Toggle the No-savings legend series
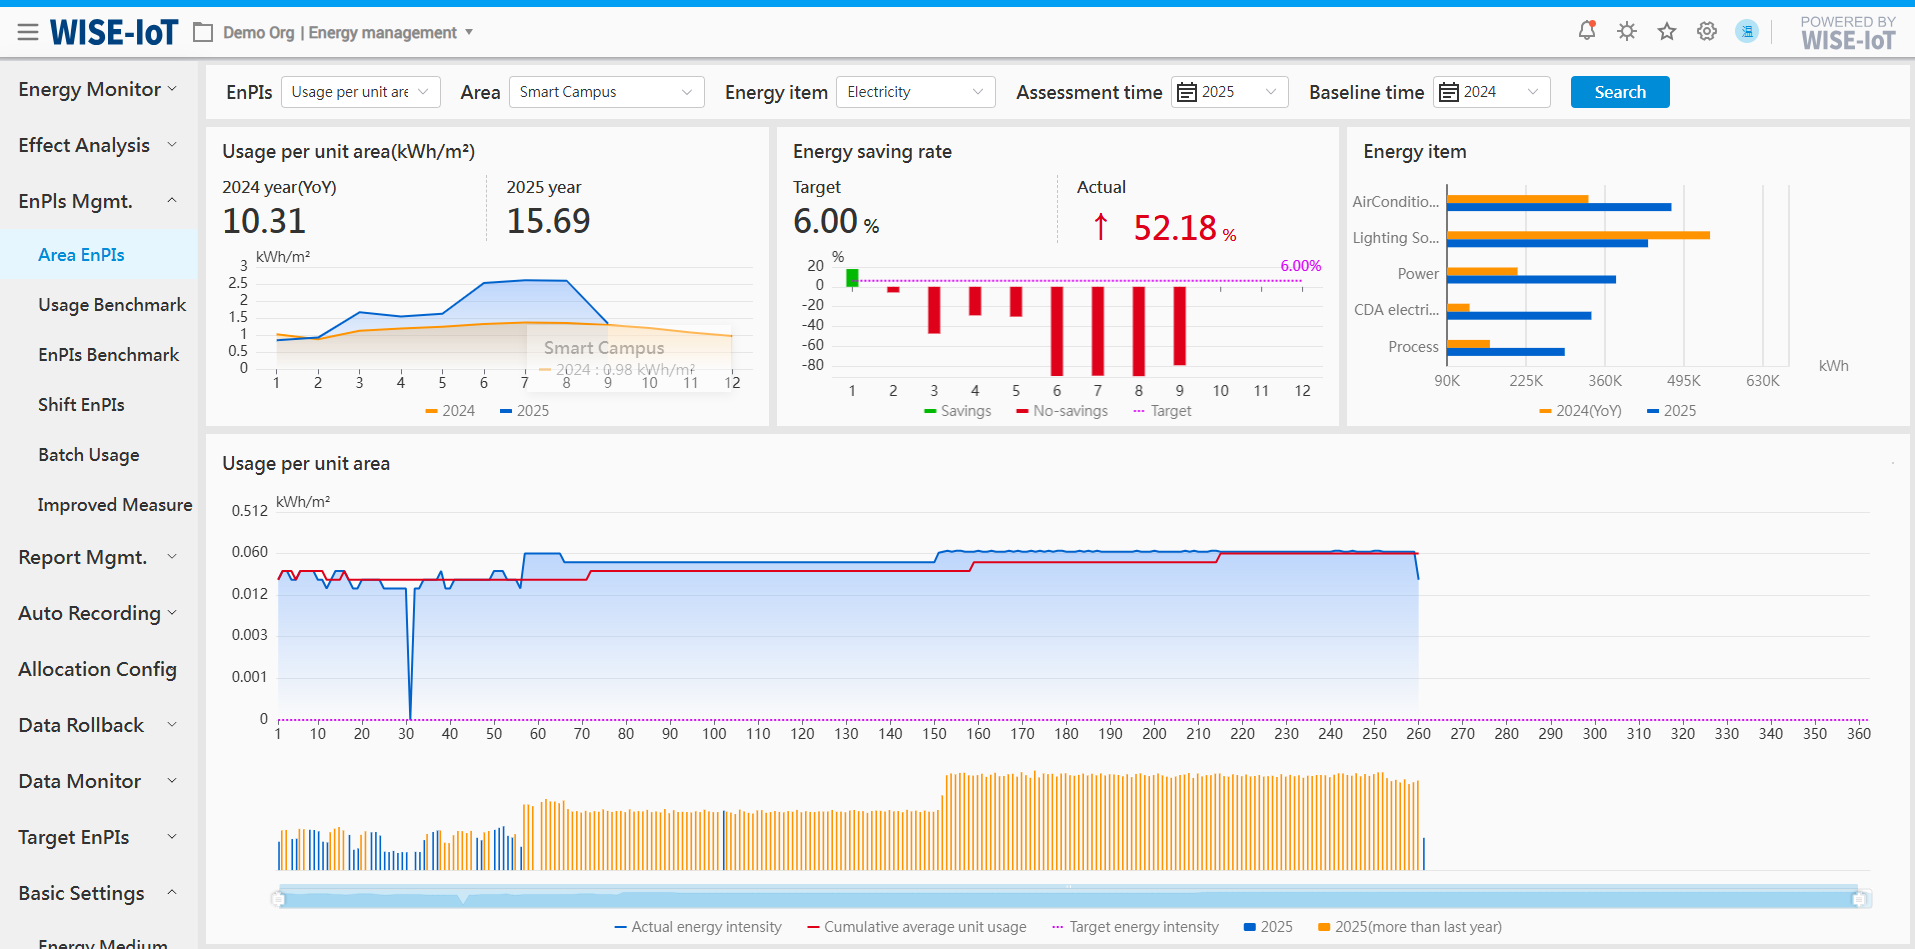This screenshot has width=1915, height=949. [1062, 411]
